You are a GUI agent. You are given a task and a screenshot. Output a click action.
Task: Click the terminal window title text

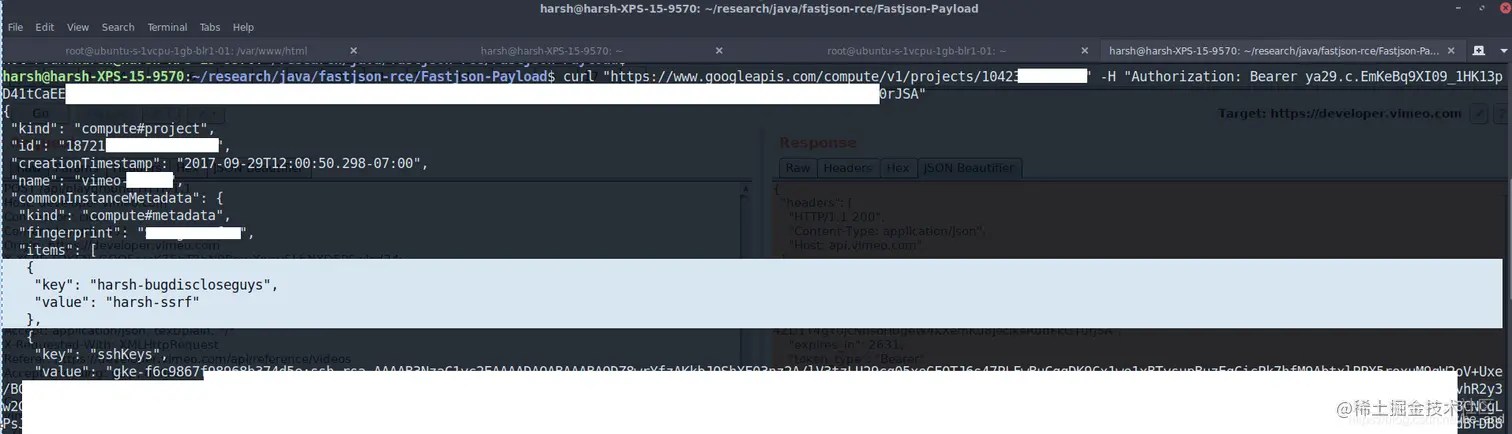pos(758,9)
